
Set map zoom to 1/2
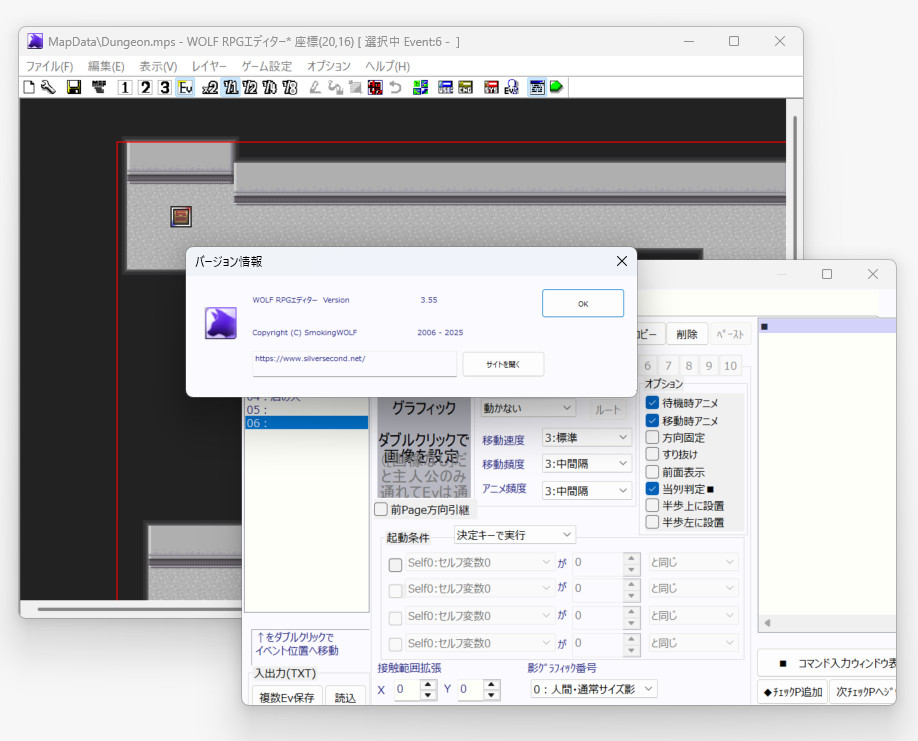250,88
